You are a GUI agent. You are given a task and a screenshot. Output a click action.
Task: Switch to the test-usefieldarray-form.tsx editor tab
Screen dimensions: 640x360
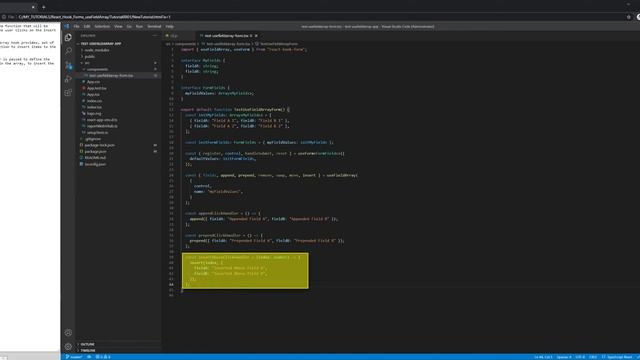tap(227, 36)
